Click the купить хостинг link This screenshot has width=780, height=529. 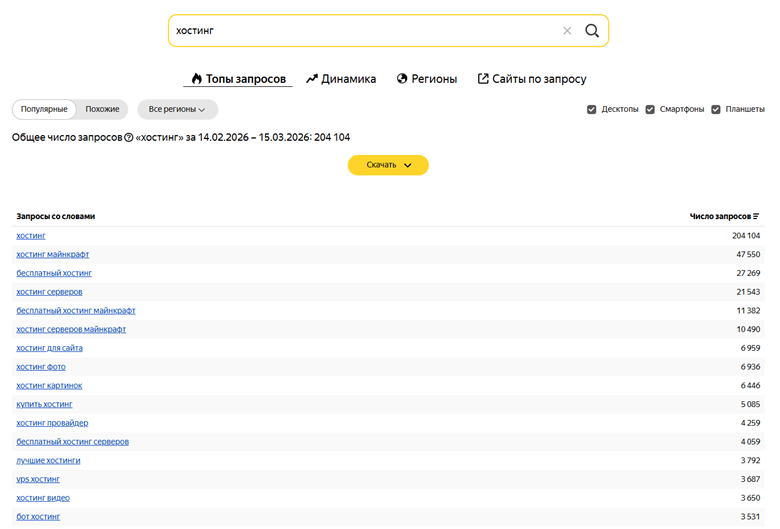[x=44, y=404]
